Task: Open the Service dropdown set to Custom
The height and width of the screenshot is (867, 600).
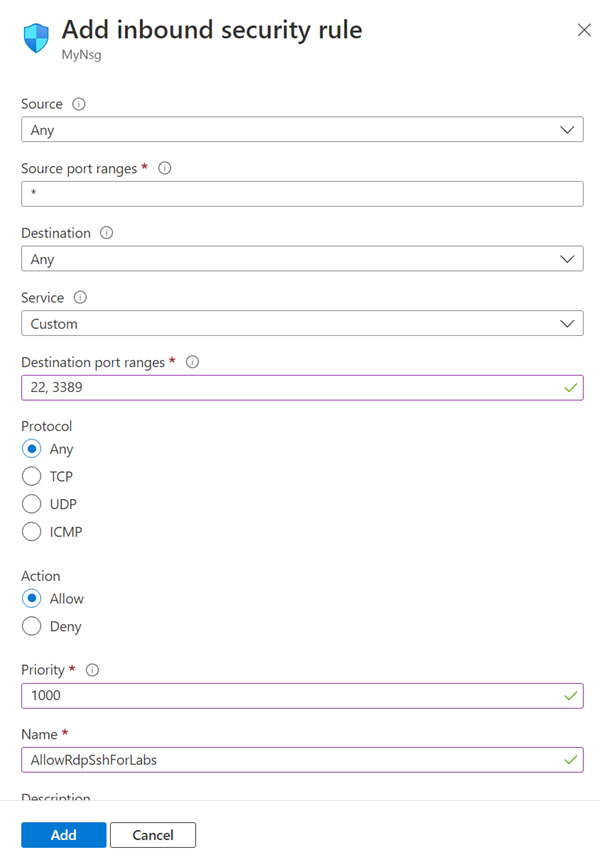Action: pyautogui.click(x=300, y=323)
